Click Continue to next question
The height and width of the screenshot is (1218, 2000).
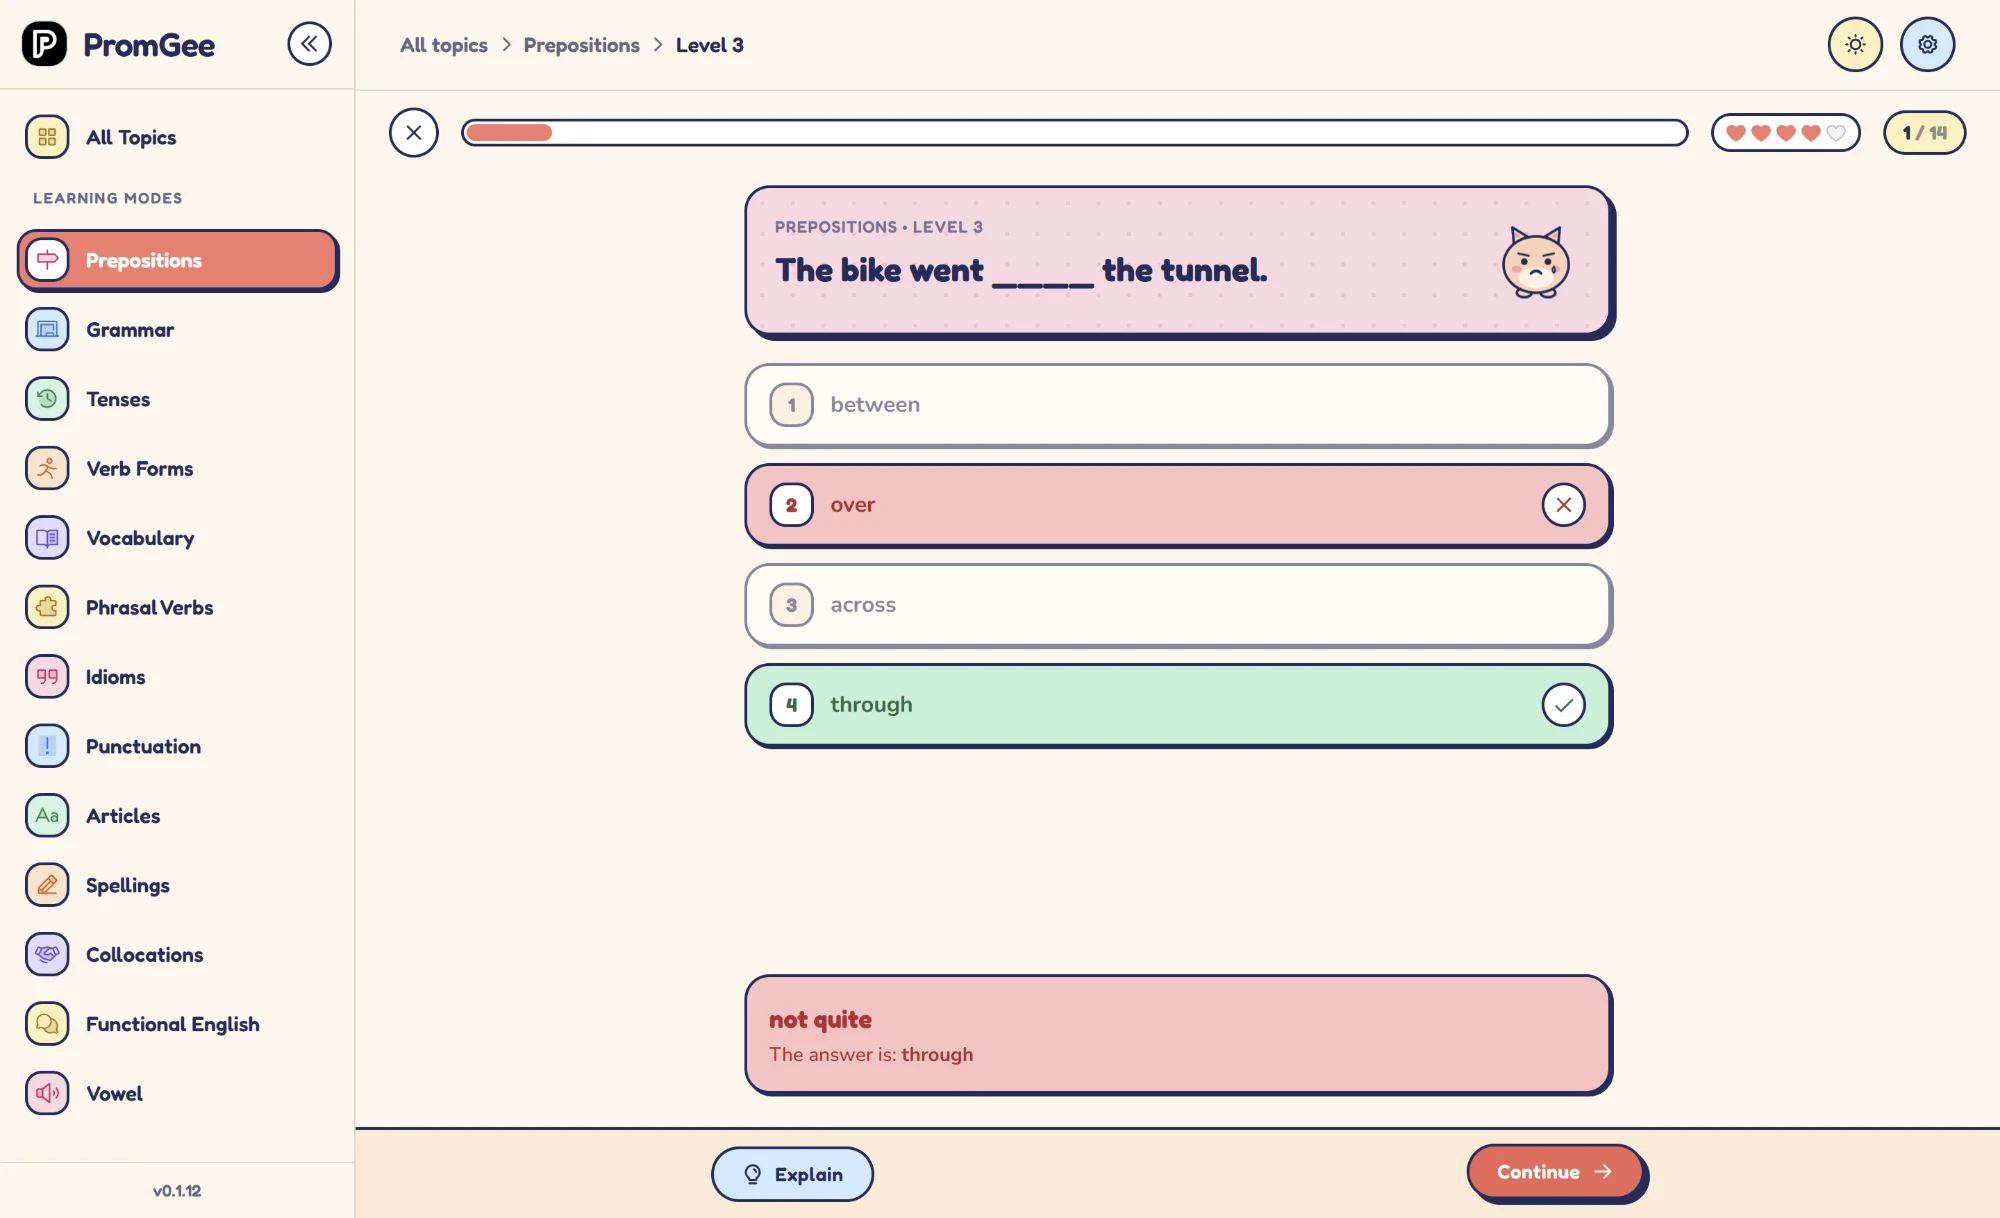1556,1172
